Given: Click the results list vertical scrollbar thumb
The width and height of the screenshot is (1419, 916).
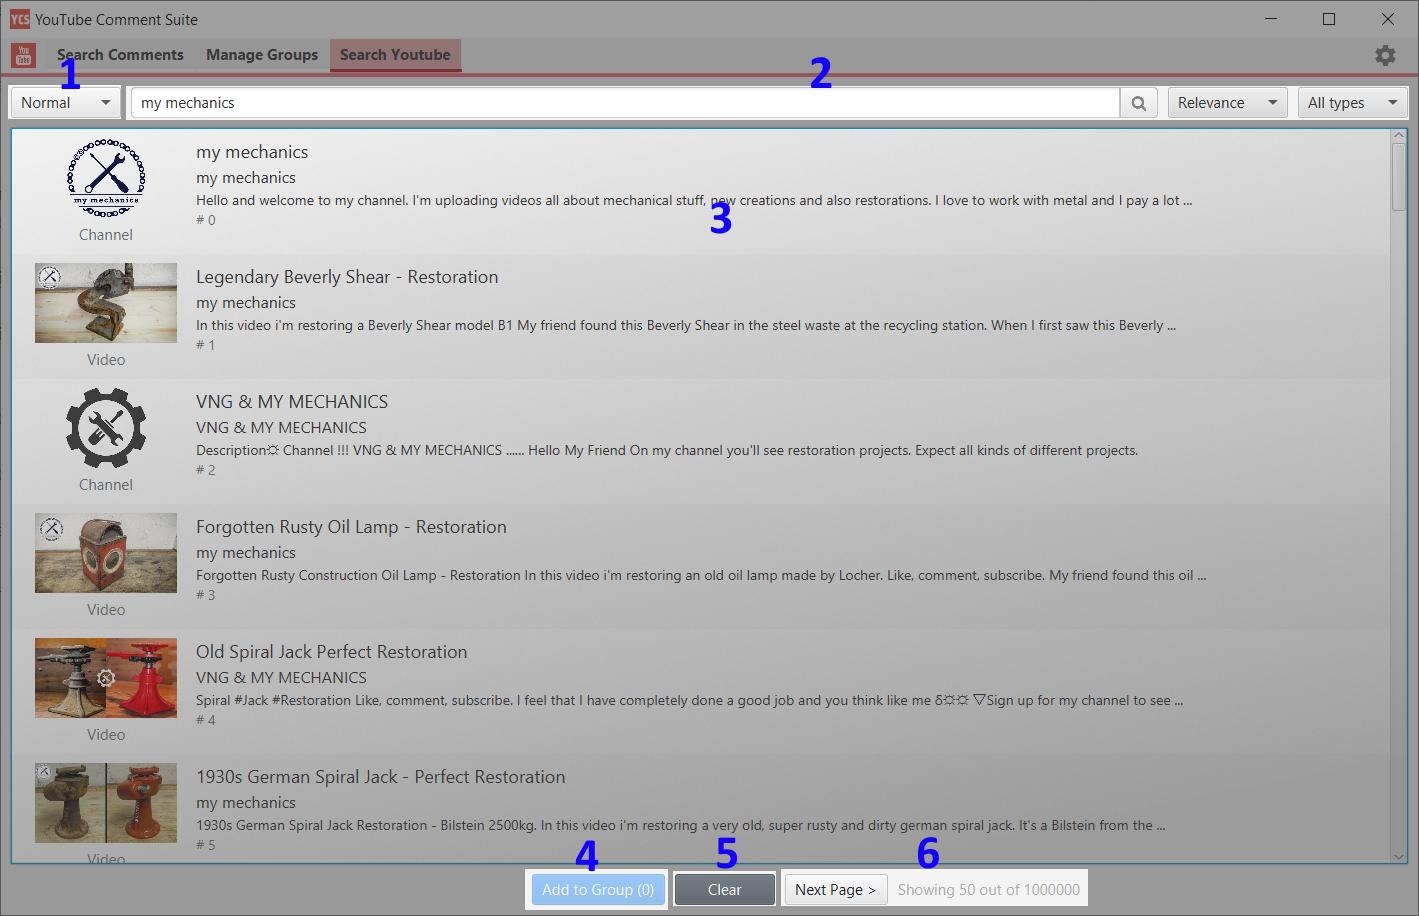Looking at the screenshot, I should (x=1398, y=177).
